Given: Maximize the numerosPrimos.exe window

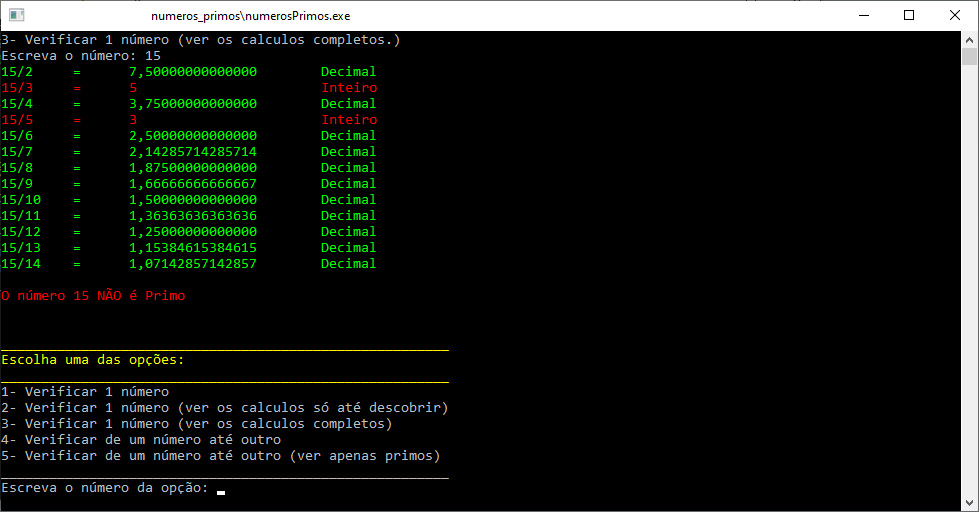Looking at the screenshot, I should pyautogui.click(x=909, y=16).
